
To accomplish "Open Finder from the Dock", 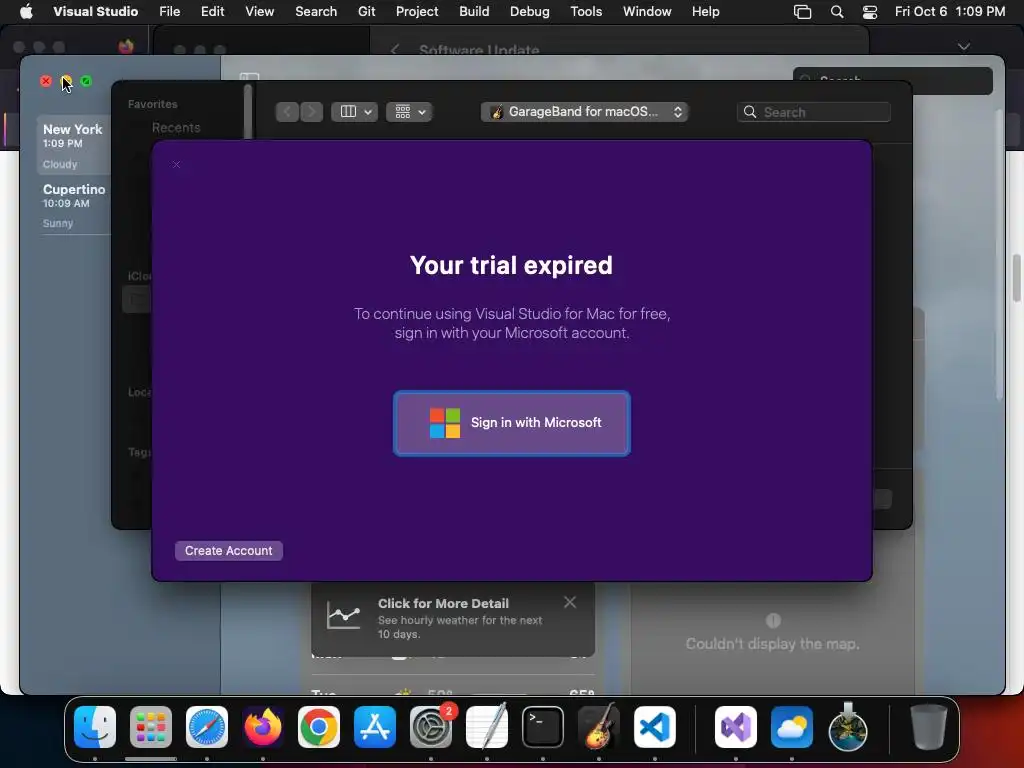I will pyautogui.click(x=95, y=727).
